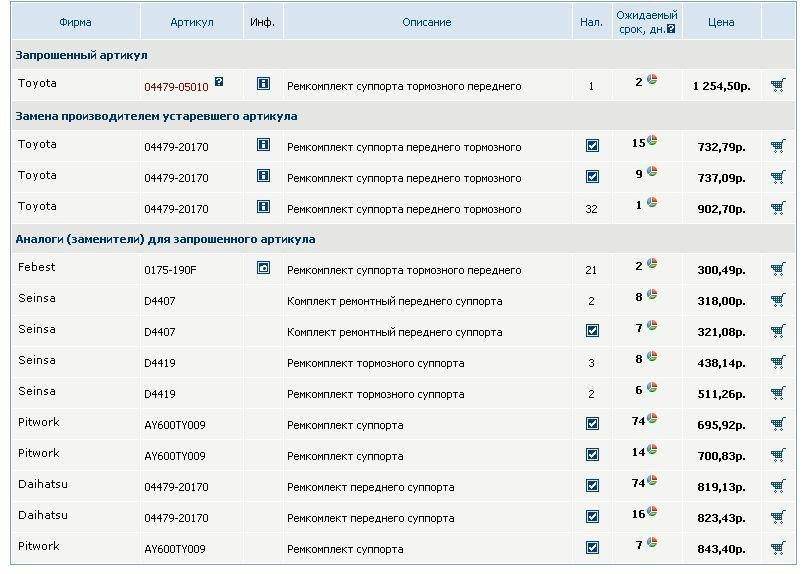
Task: Click the availability checkmark on the 737,09р. row
Action: click(592, 177)
